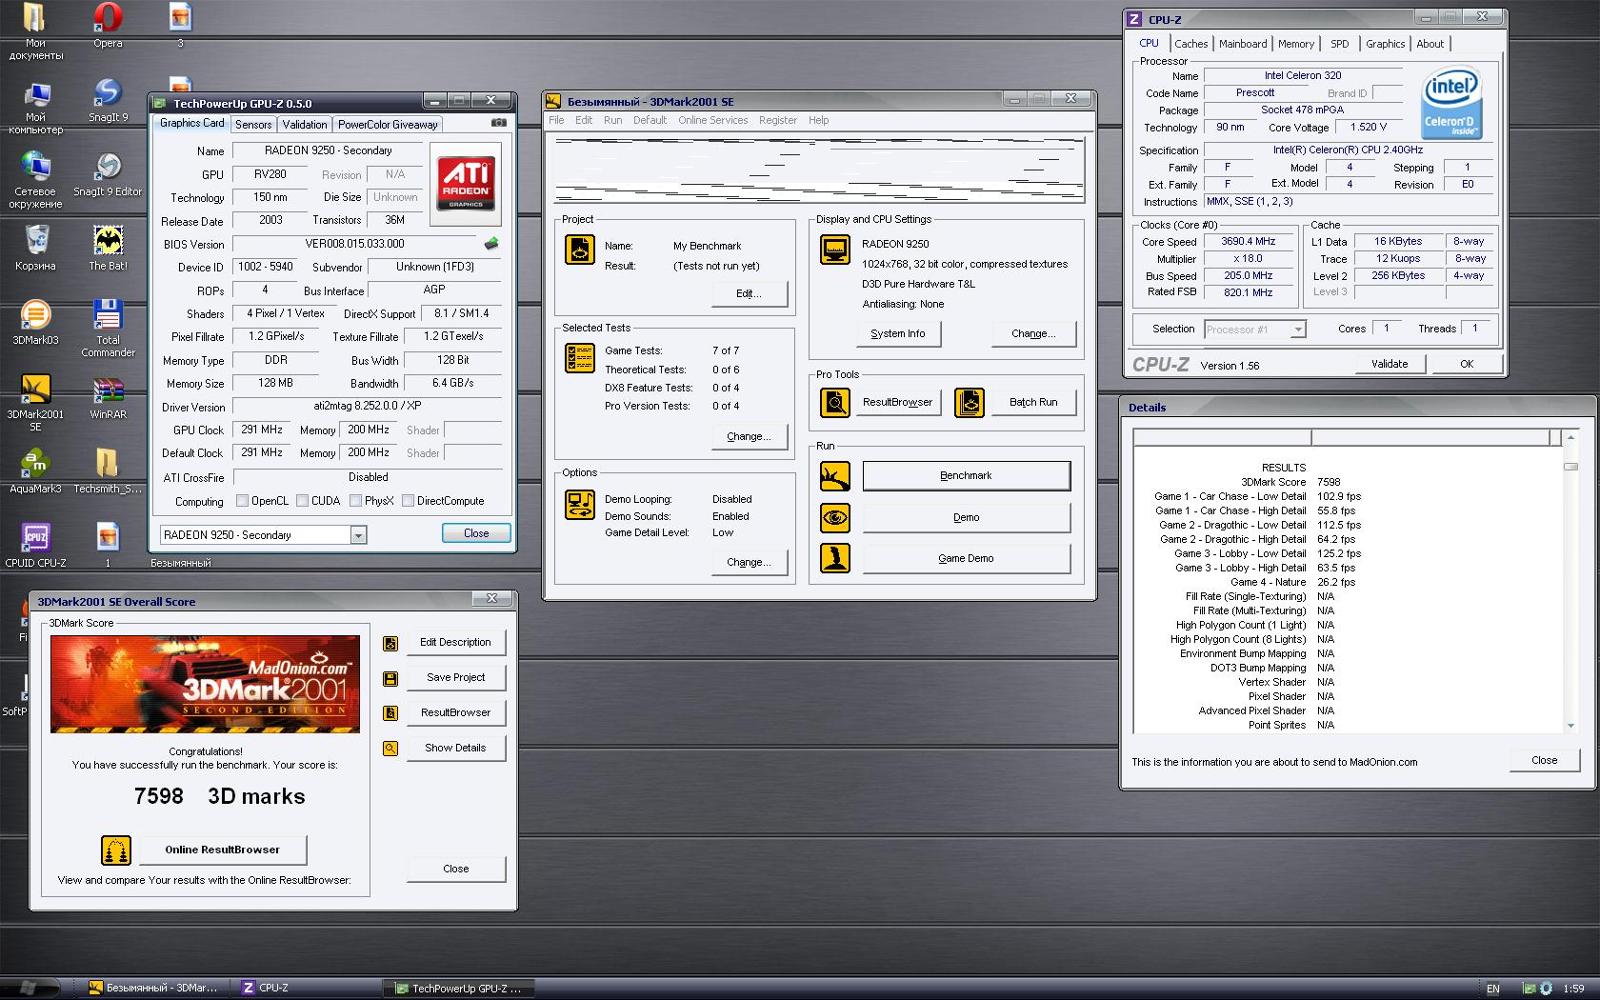
Task: Open the AquaMark3 desktop icon
Action: [35, 470]
